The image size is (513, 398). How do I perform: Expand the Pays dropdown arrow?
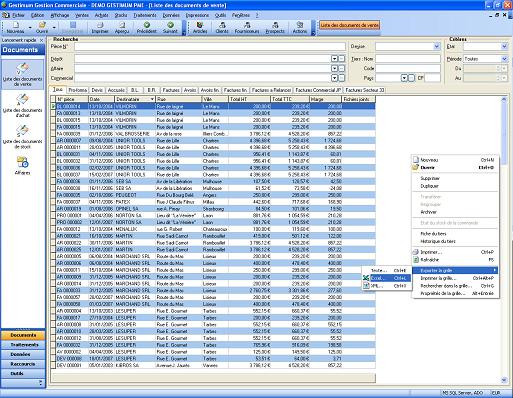(x=404, y=78)
